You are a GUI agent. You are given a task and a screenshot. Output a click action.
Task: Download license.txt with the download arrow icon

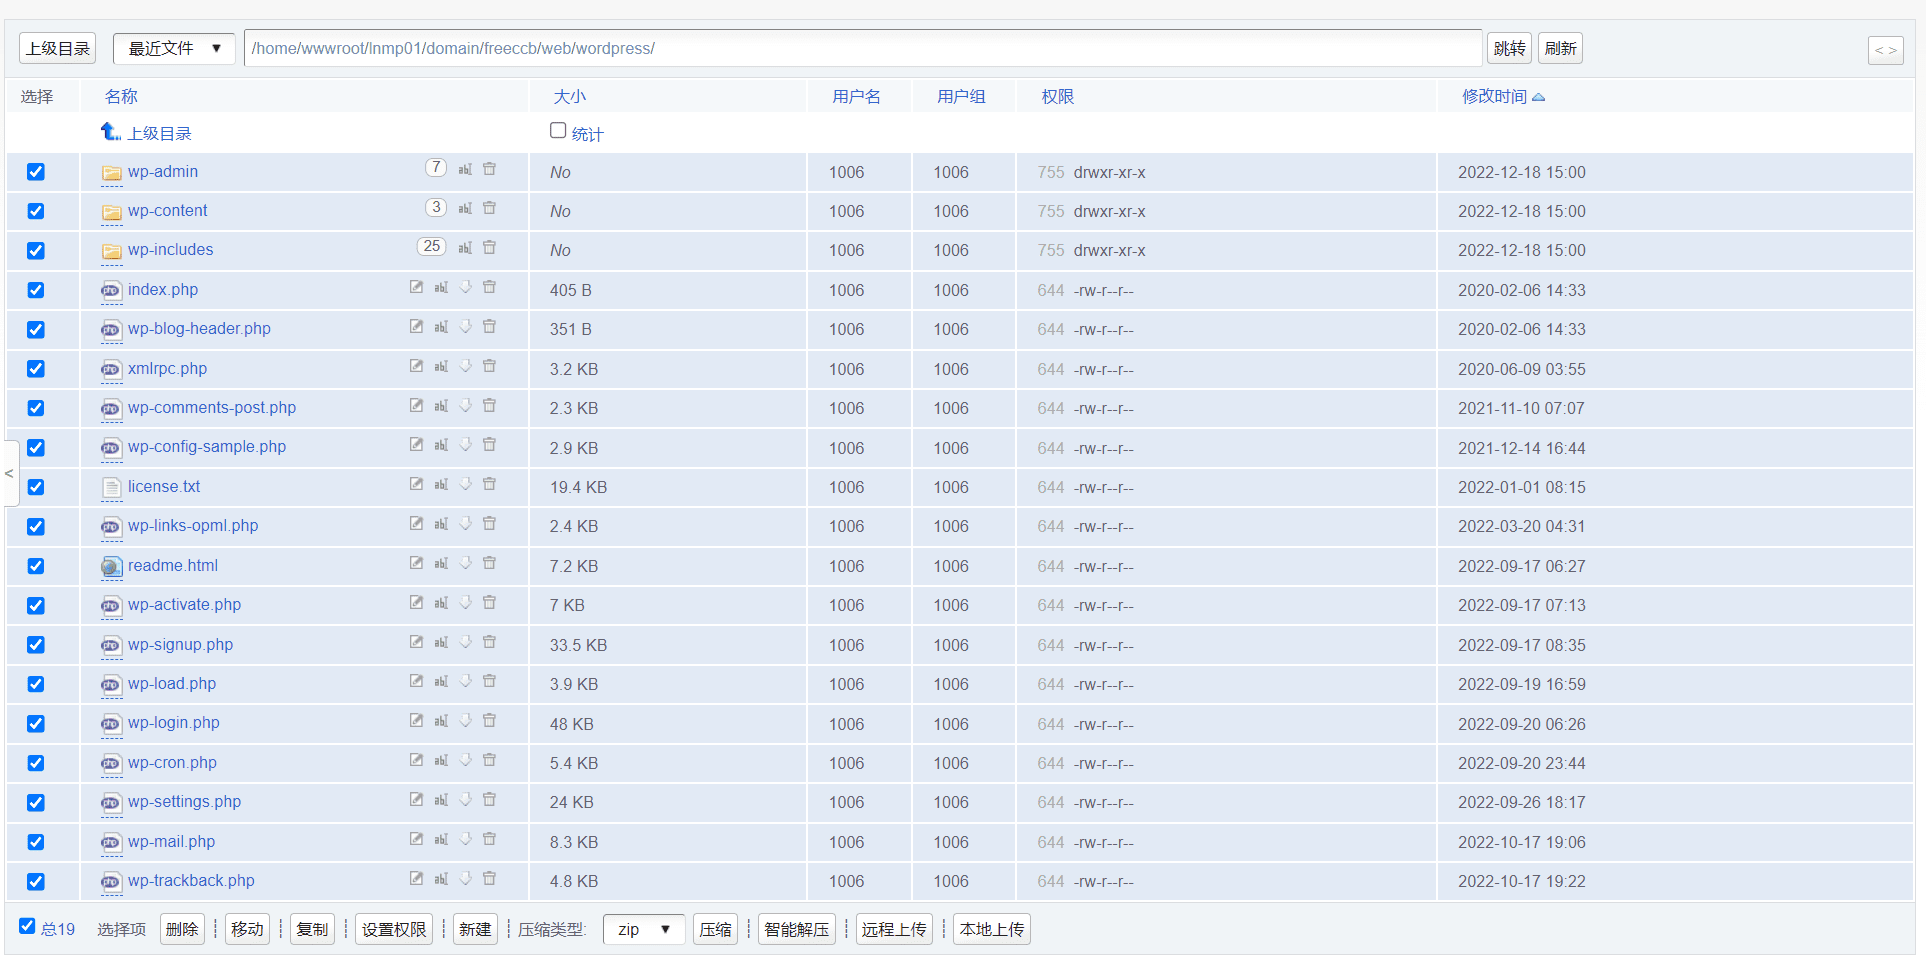click(465, 484)
